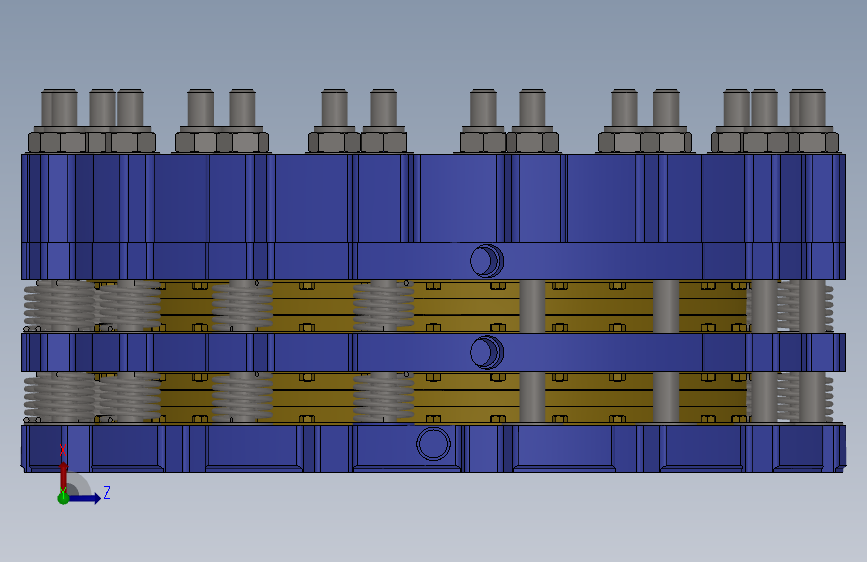Select the circular hole in the top blue plate
The image size is (867, 562).
pyautogui.click(x=487, y=261)
